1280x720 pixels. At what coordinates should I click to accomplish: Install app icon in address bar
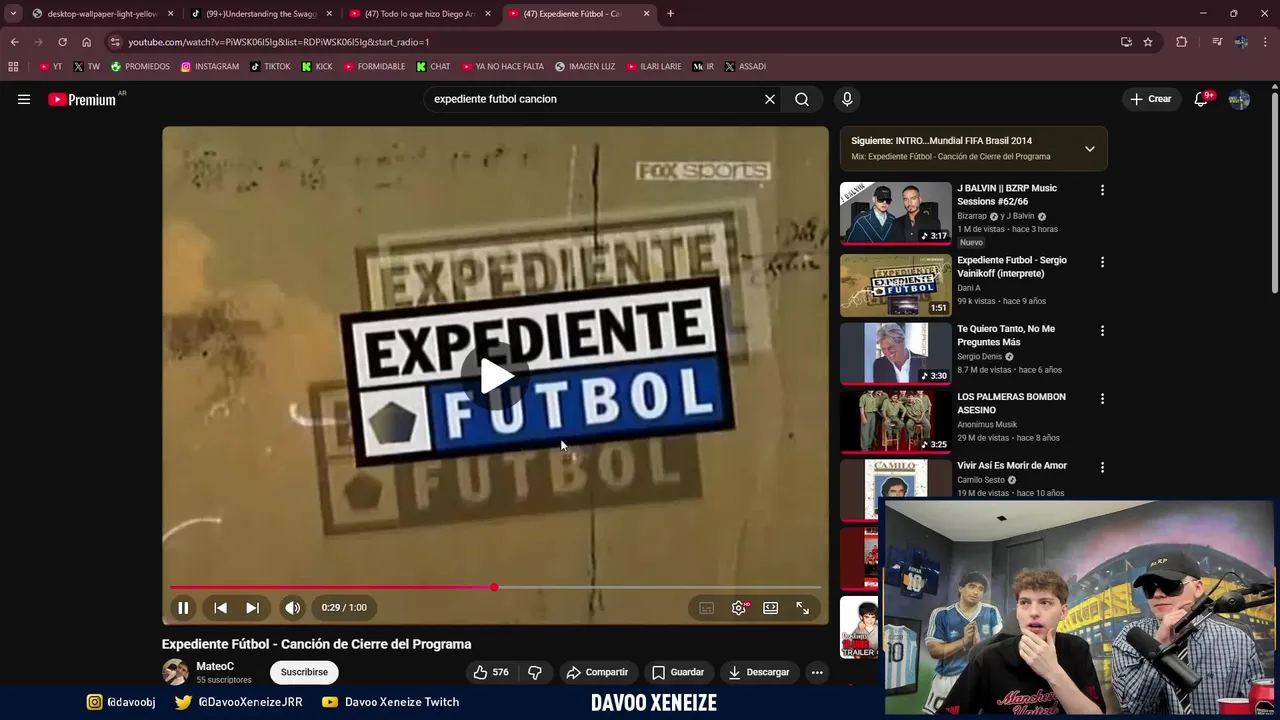point(1126,42)
